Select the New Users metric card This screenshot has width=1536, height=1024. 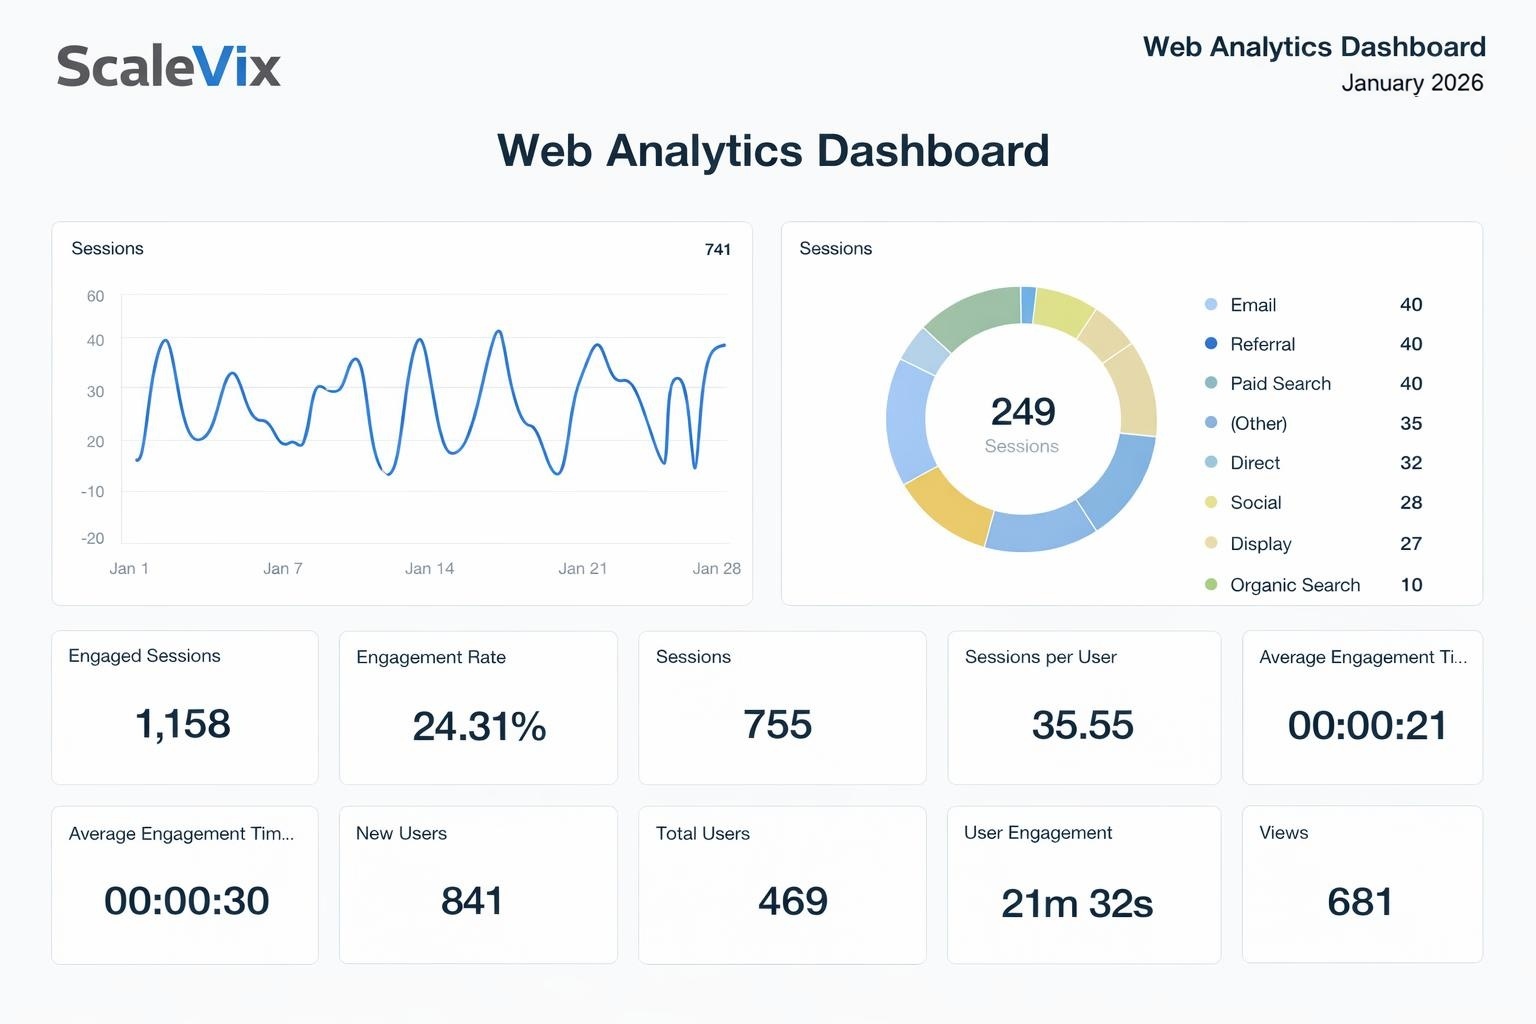click(x=478, y=884)
